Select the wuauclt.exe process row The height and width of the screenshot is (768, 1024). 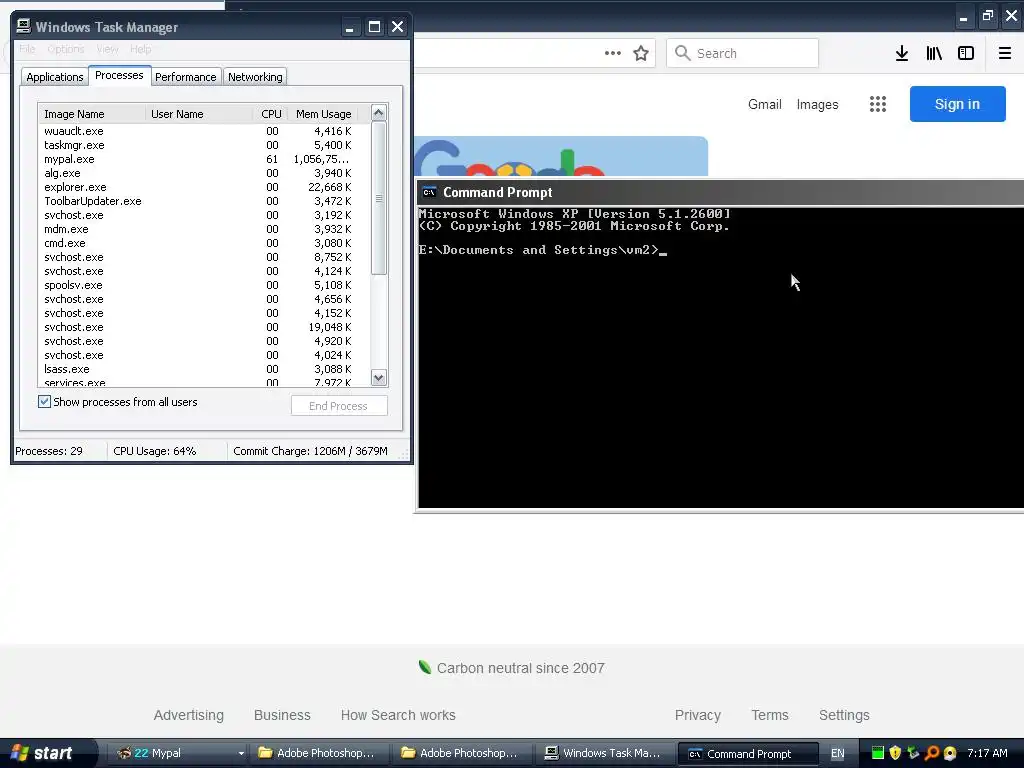pyautogui.click(x=204, y=131)
